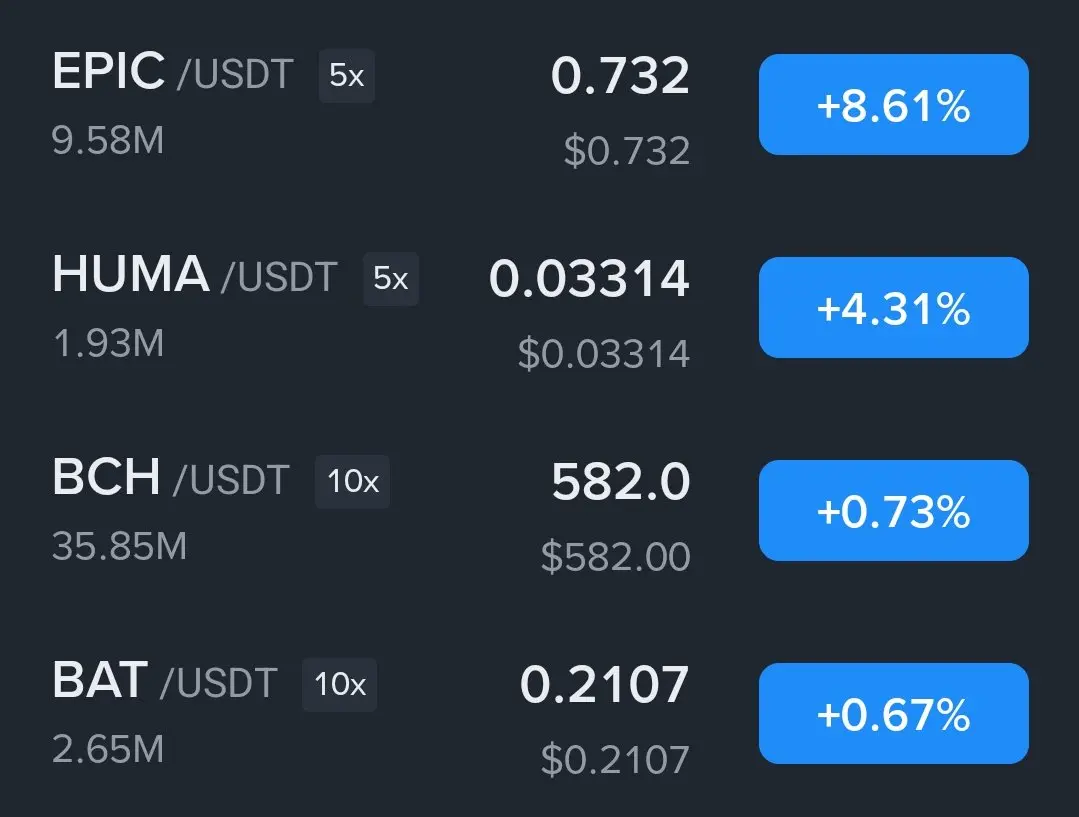Click the HUMA last price 0.03314
The height and width of the screenshot is (817, 1079).
589,279
